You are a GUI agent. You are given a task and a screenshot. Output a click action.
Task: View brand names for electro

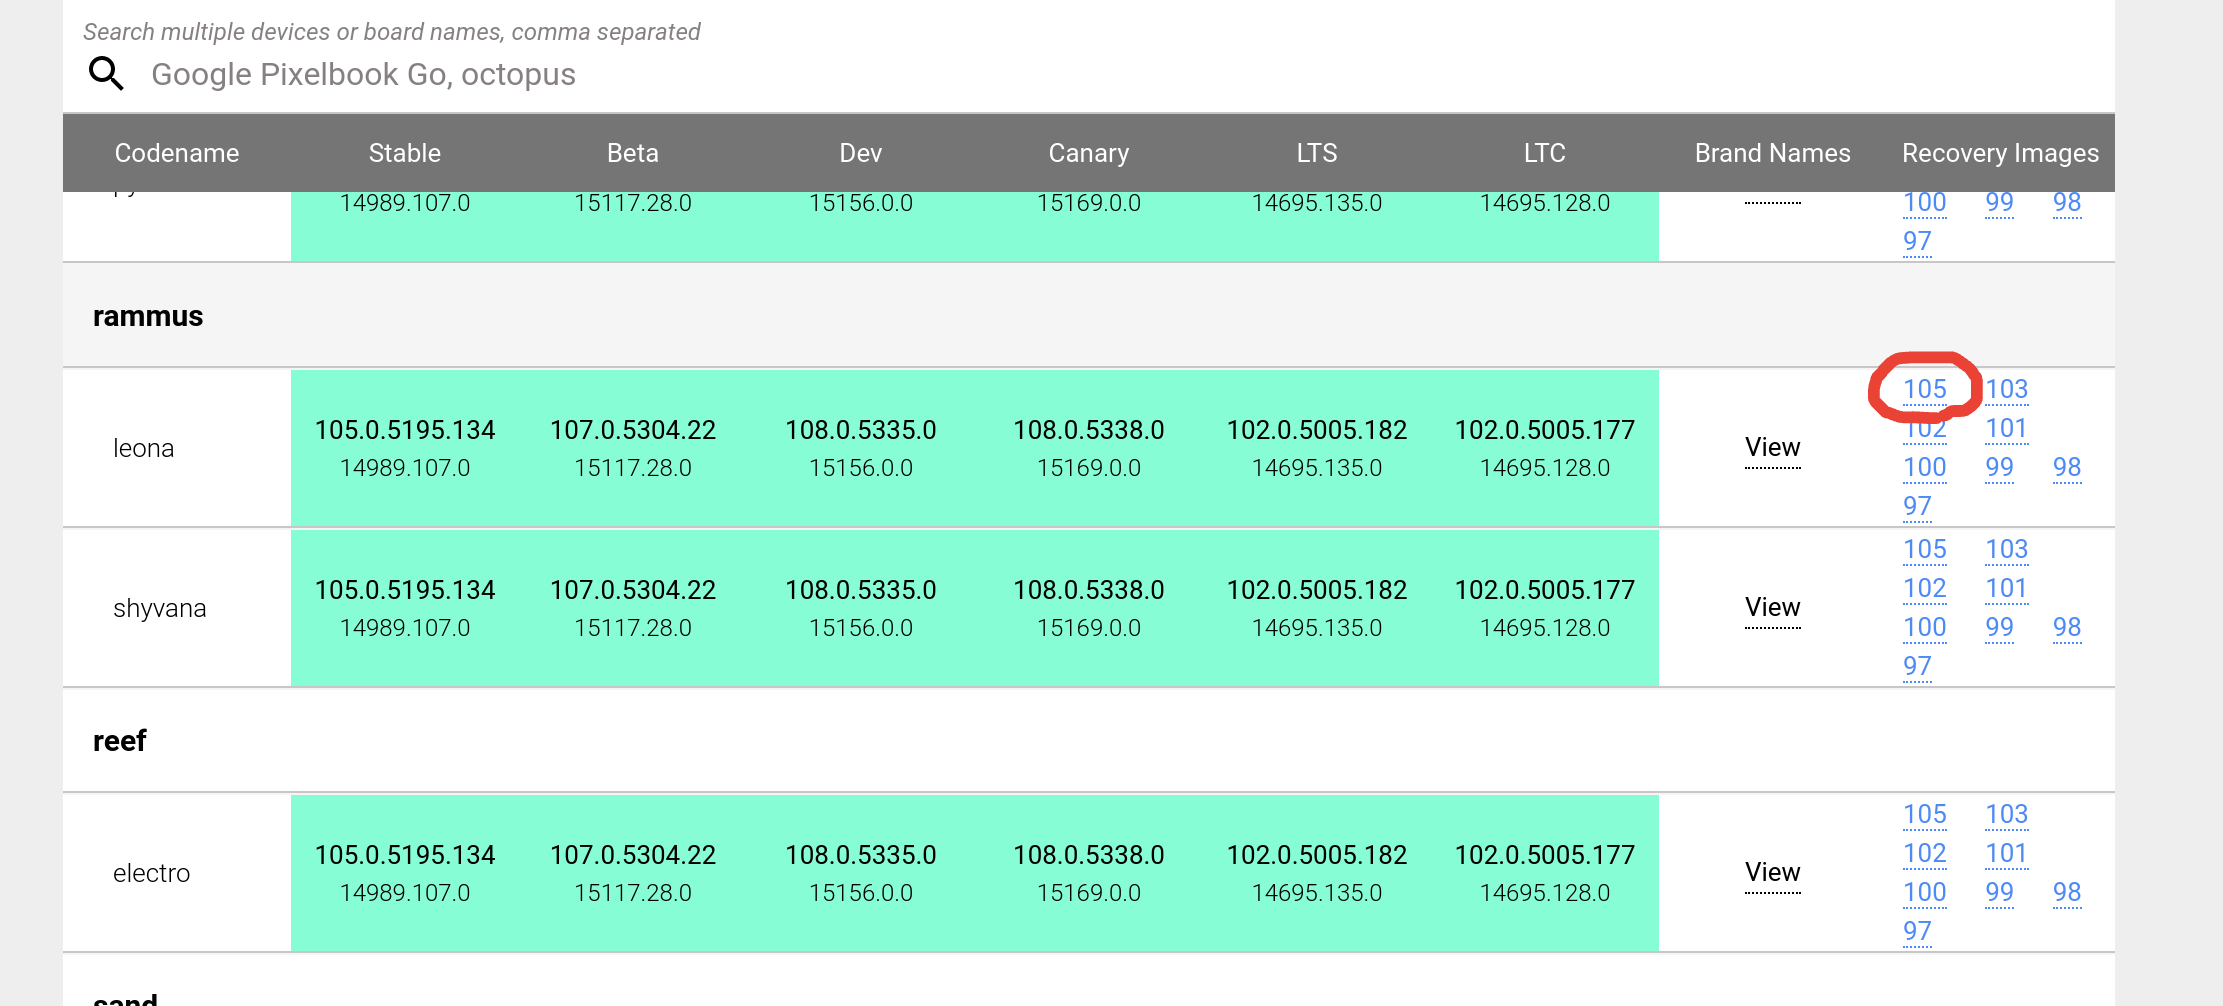[1772, 873]
